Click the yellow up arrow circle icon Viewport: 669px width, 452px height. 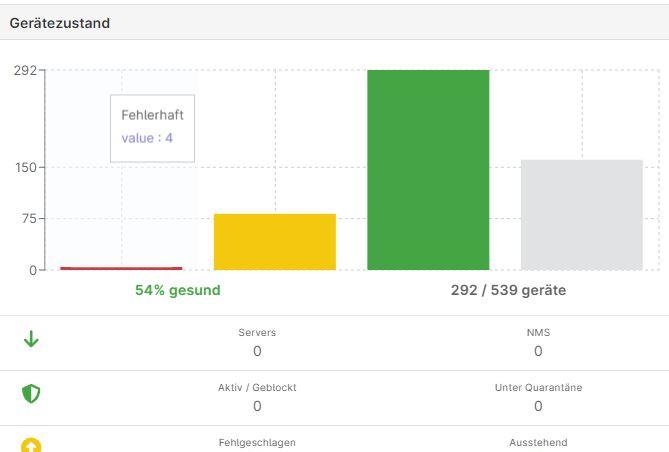(x=31, y=445)
